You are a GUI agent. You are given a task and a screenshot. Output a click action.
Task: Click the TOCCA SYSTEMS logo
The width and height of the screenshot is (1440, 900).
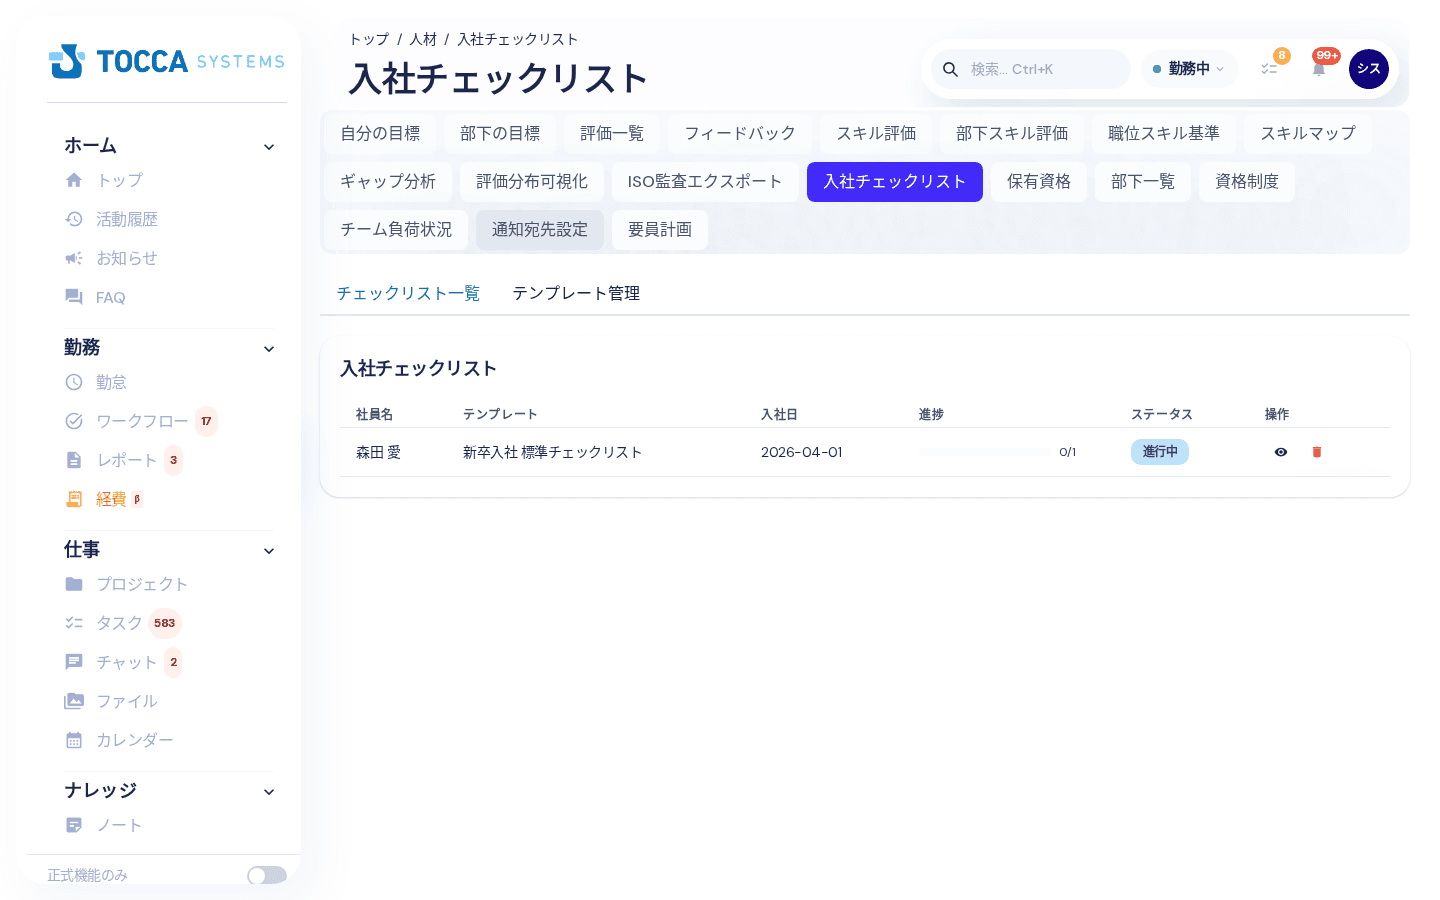167,61
